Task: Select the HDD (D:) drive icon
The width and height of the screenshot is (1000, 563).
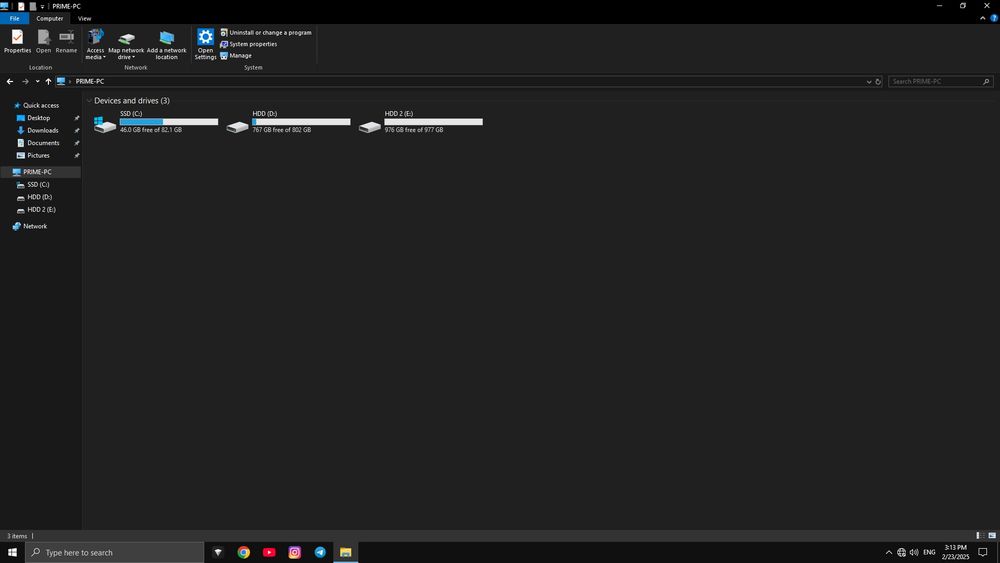Action: click(x=237, y=126)
